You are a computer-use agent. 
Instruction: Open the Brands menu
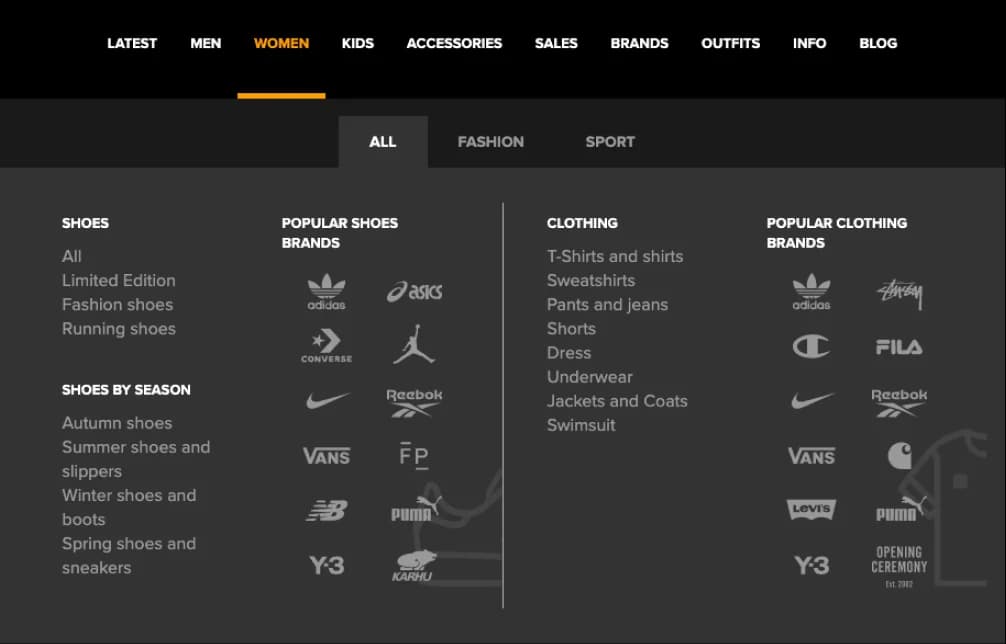[x=639, y=43]
